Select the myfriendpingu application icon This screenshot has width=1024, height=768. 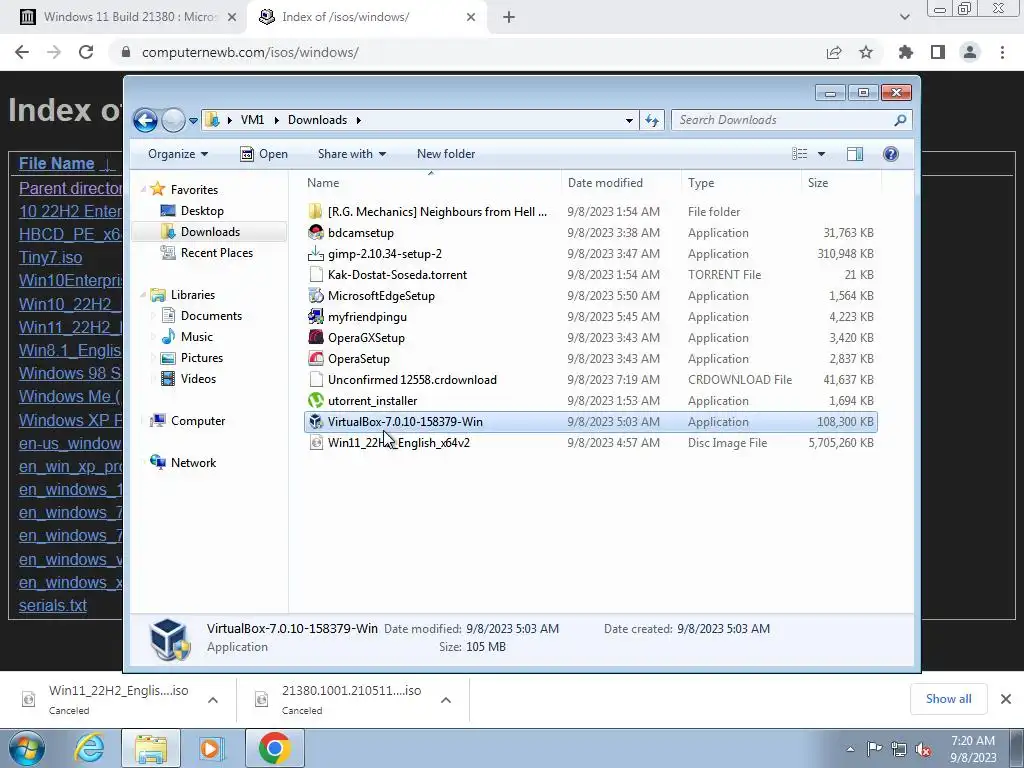(x=316, y=317)
